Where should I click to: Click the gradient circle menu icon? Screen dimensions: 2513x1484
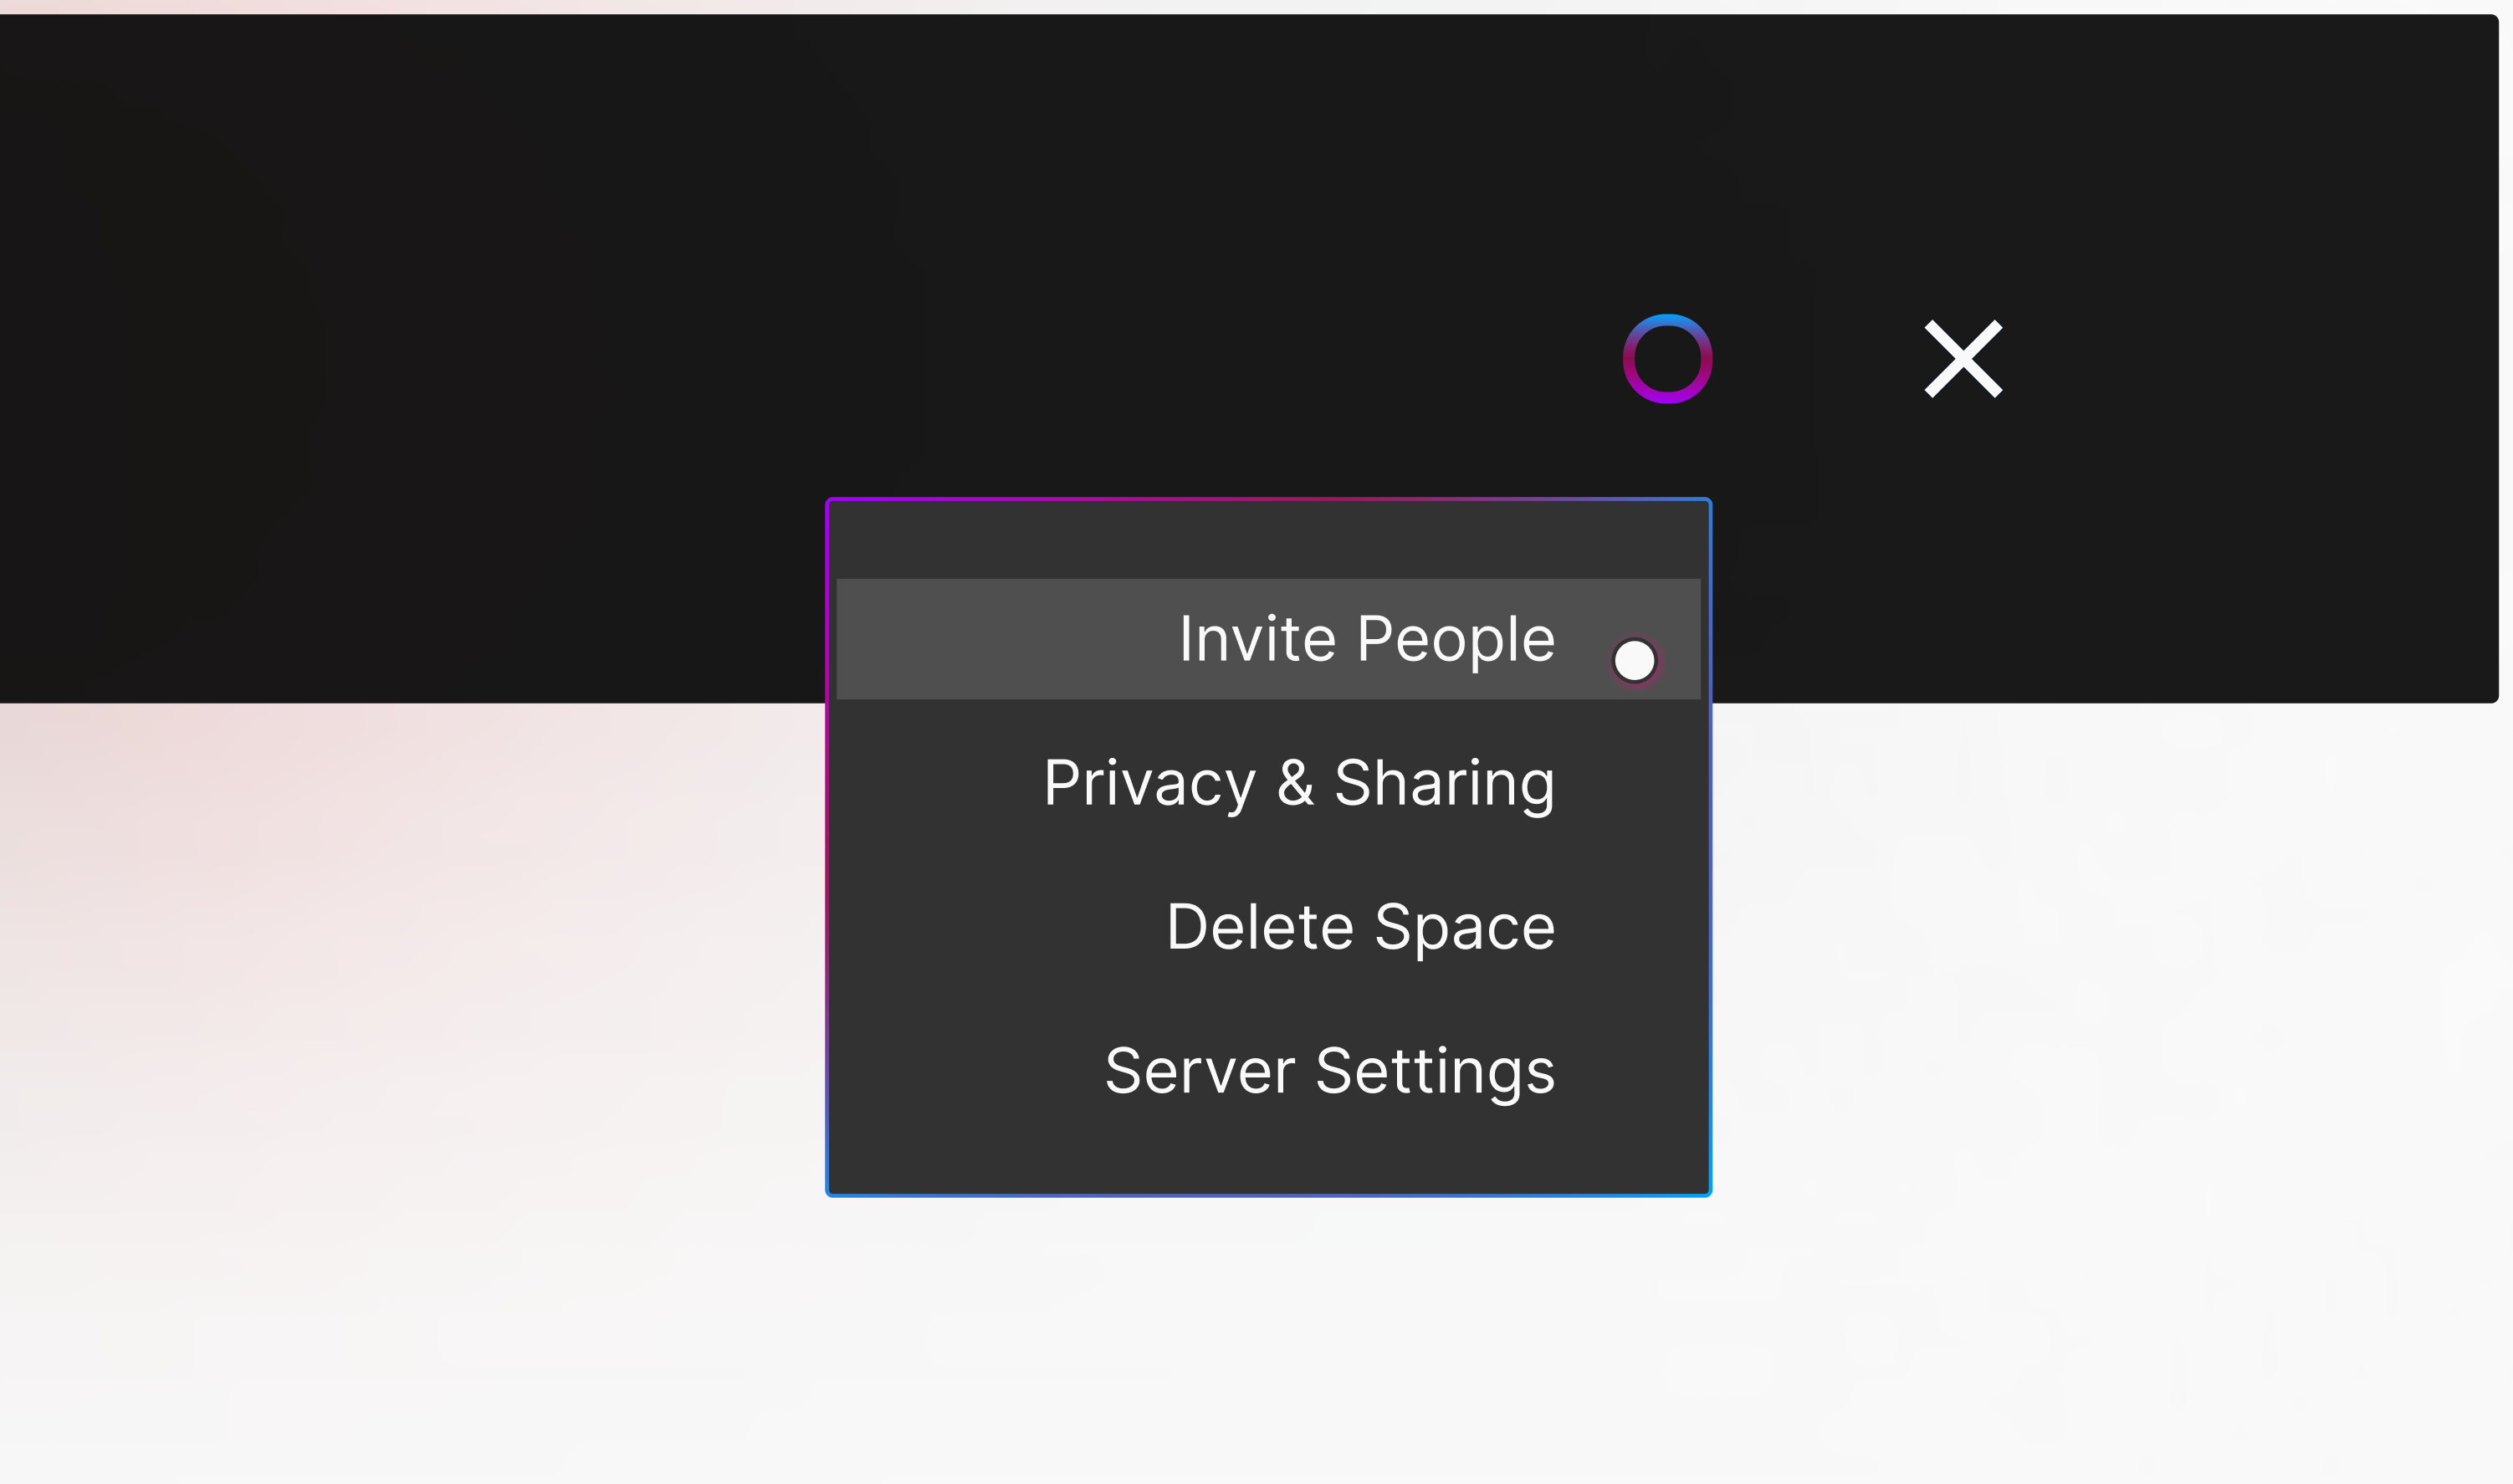[1667, 359]
